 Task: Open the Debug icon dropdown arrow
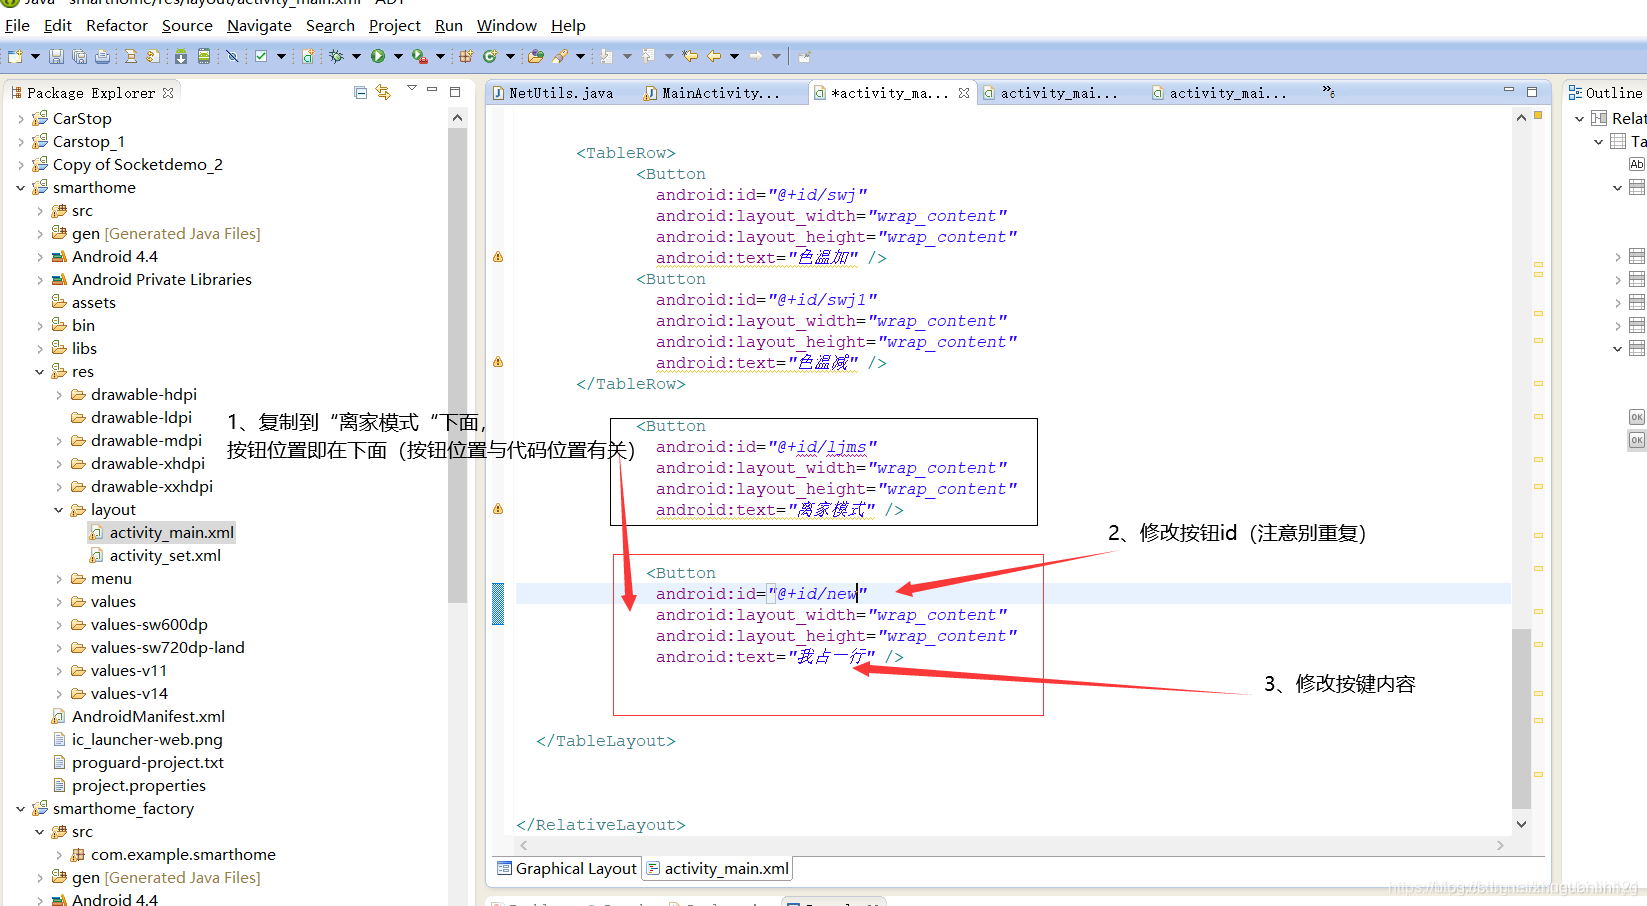[x=356, y=56]
